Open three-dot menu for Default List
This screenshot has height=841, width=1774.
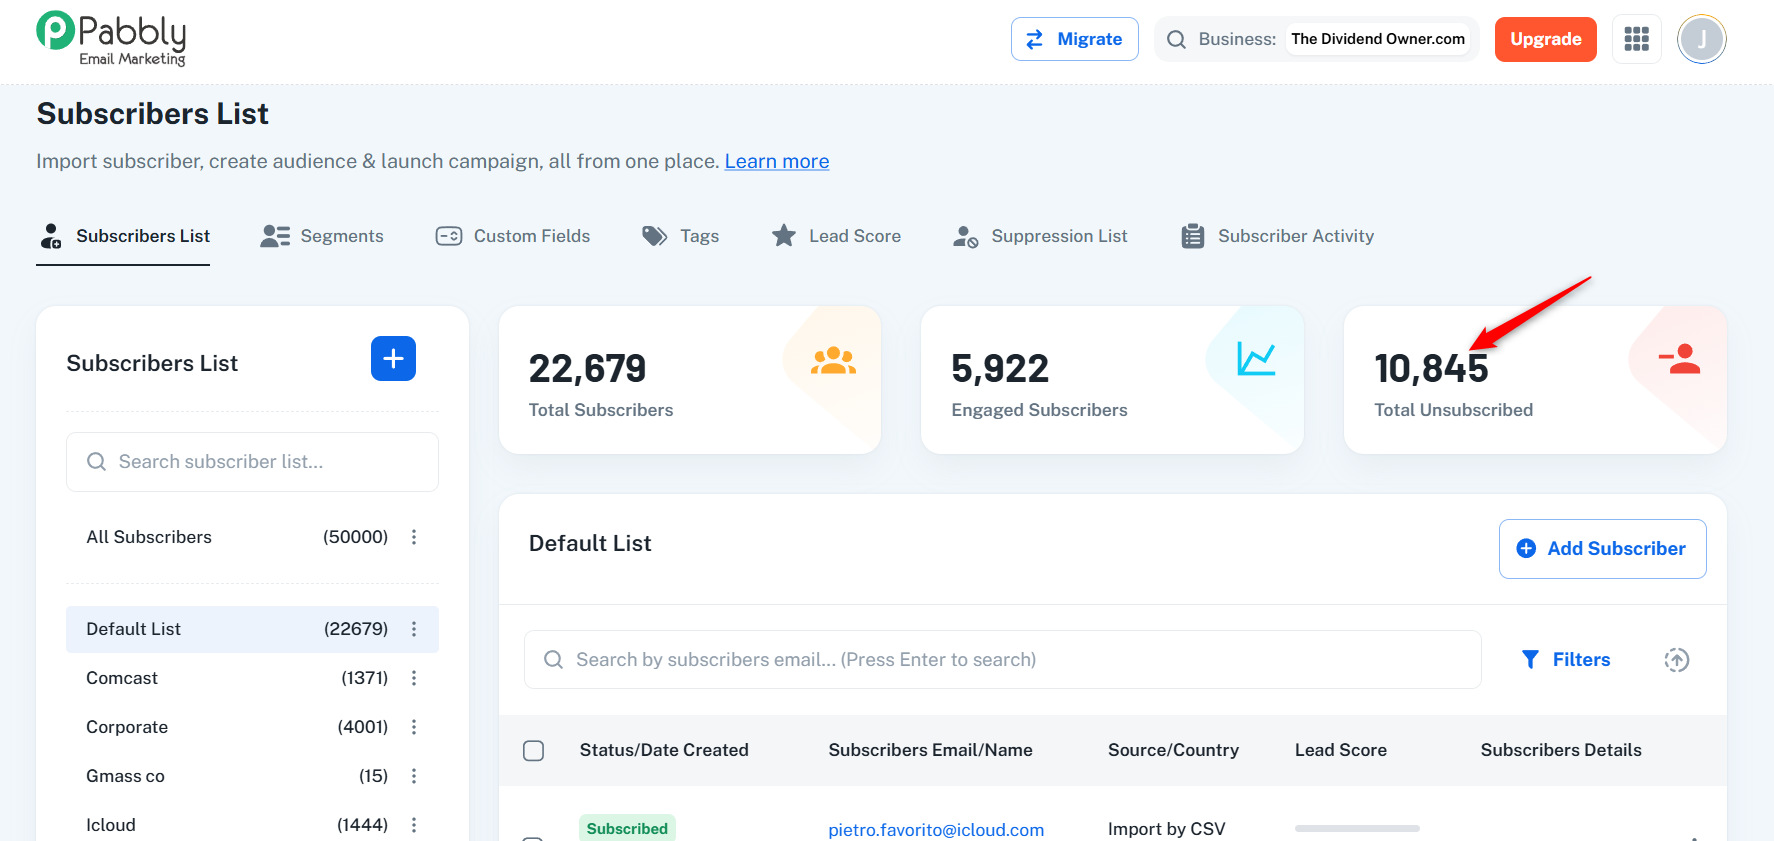pos(414,629)
